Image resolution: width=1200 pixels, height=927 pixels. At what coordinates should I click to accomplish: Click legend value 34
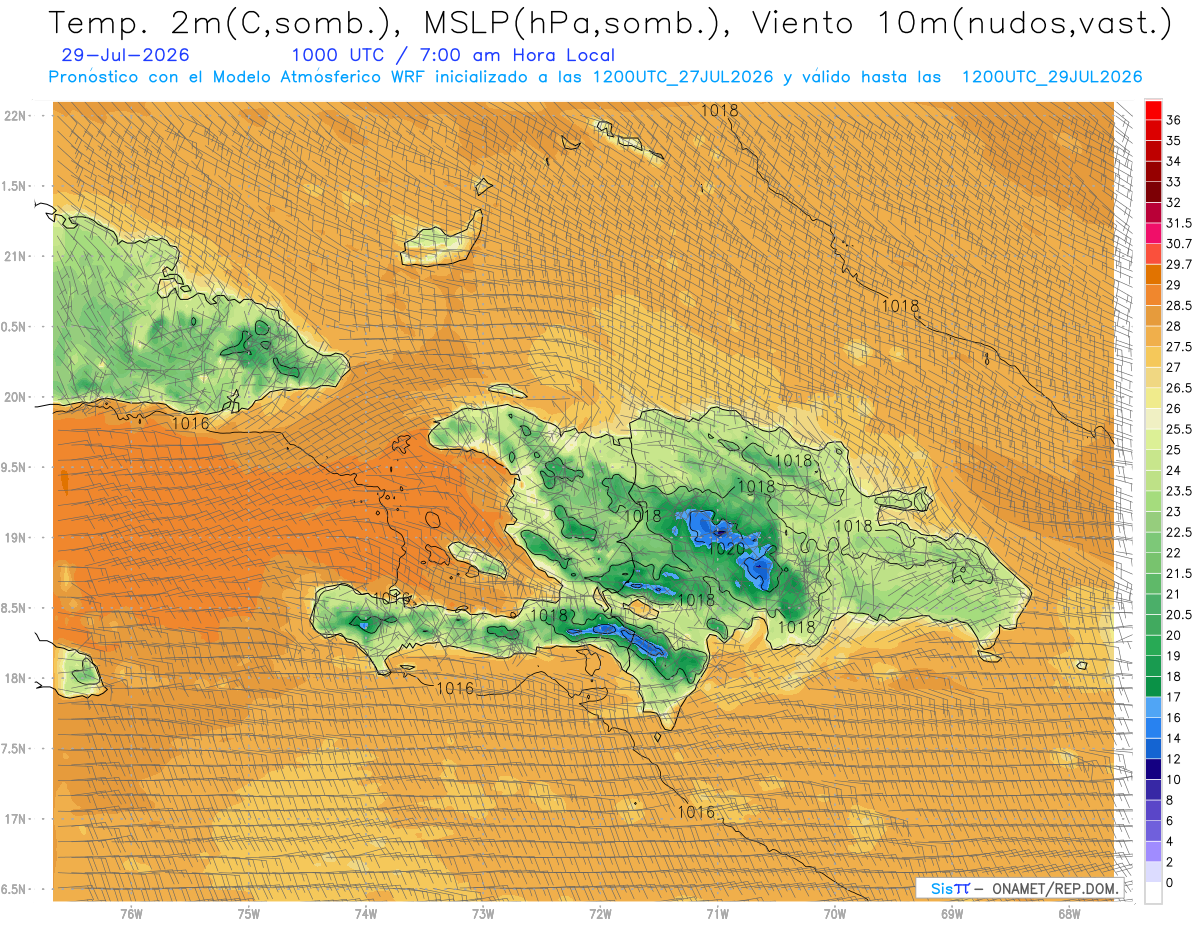(x=1174, y=162)
